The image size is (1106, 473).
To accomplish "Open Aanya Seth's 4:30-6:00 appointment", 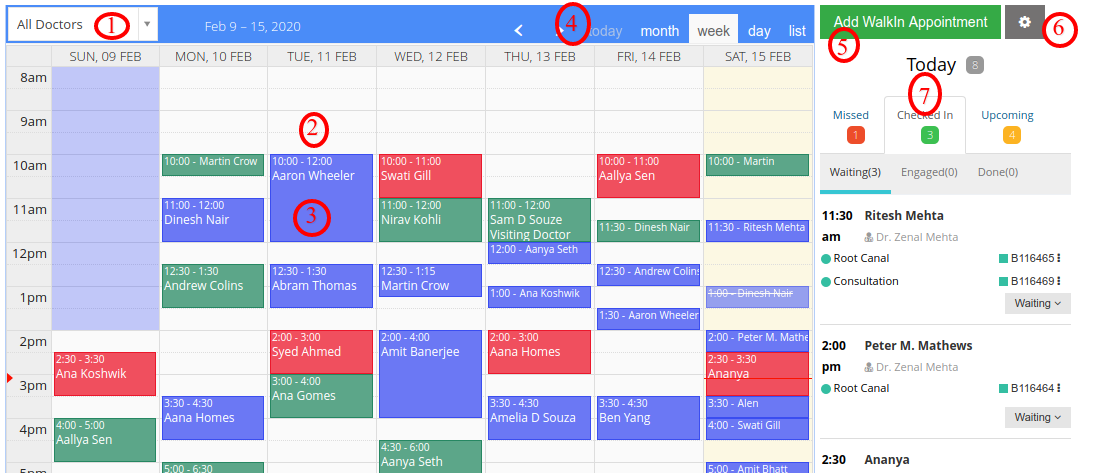I will [x=430, y=456].
